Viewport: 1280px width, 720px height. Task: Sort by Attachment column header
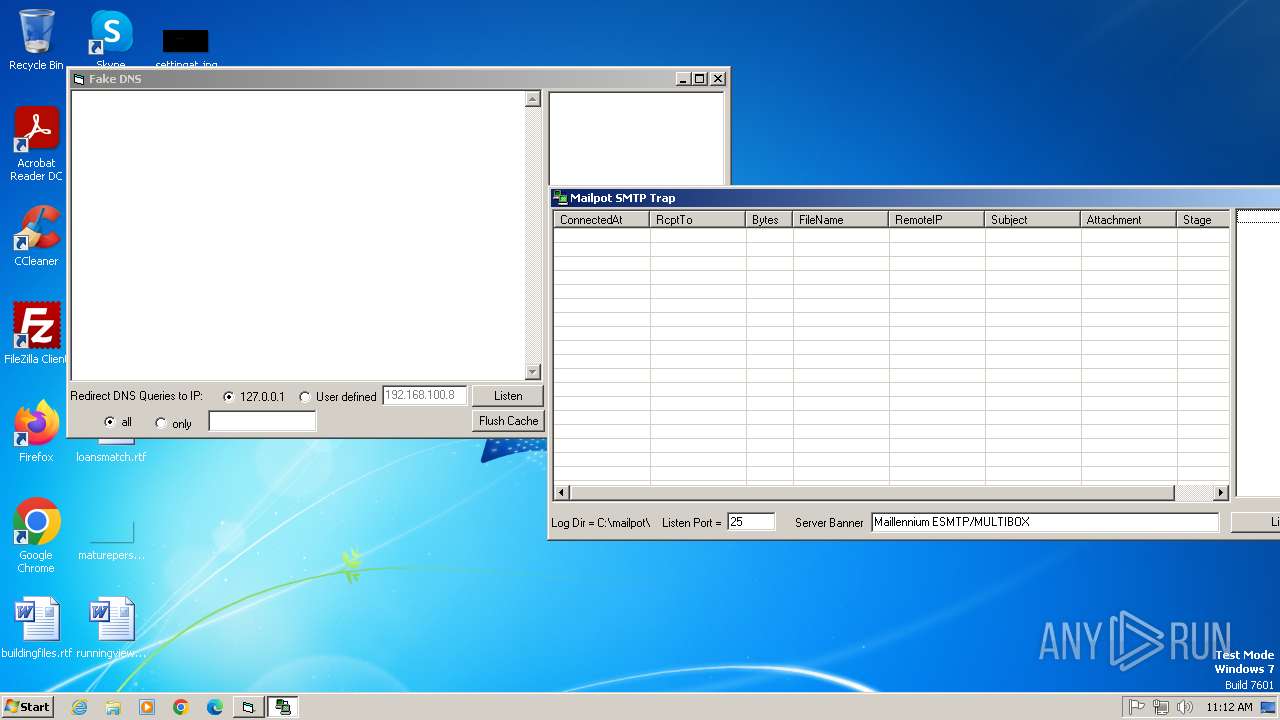[x=1129, y=220]
